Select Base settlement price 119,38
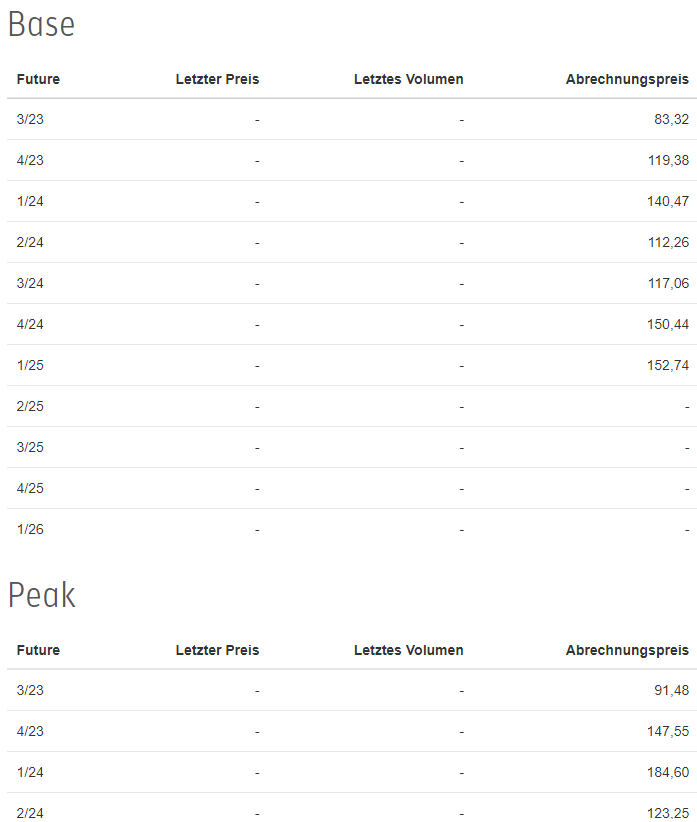This screenshot has width=697, height=822. tap(668, 160)
